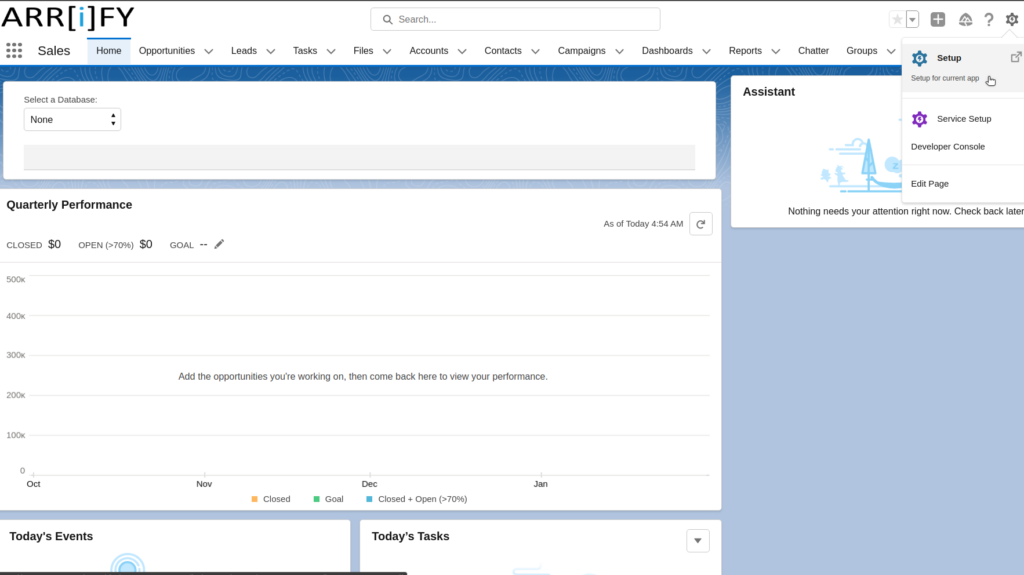
Task: Open the Global Actions plus icon
Action: 938,20
